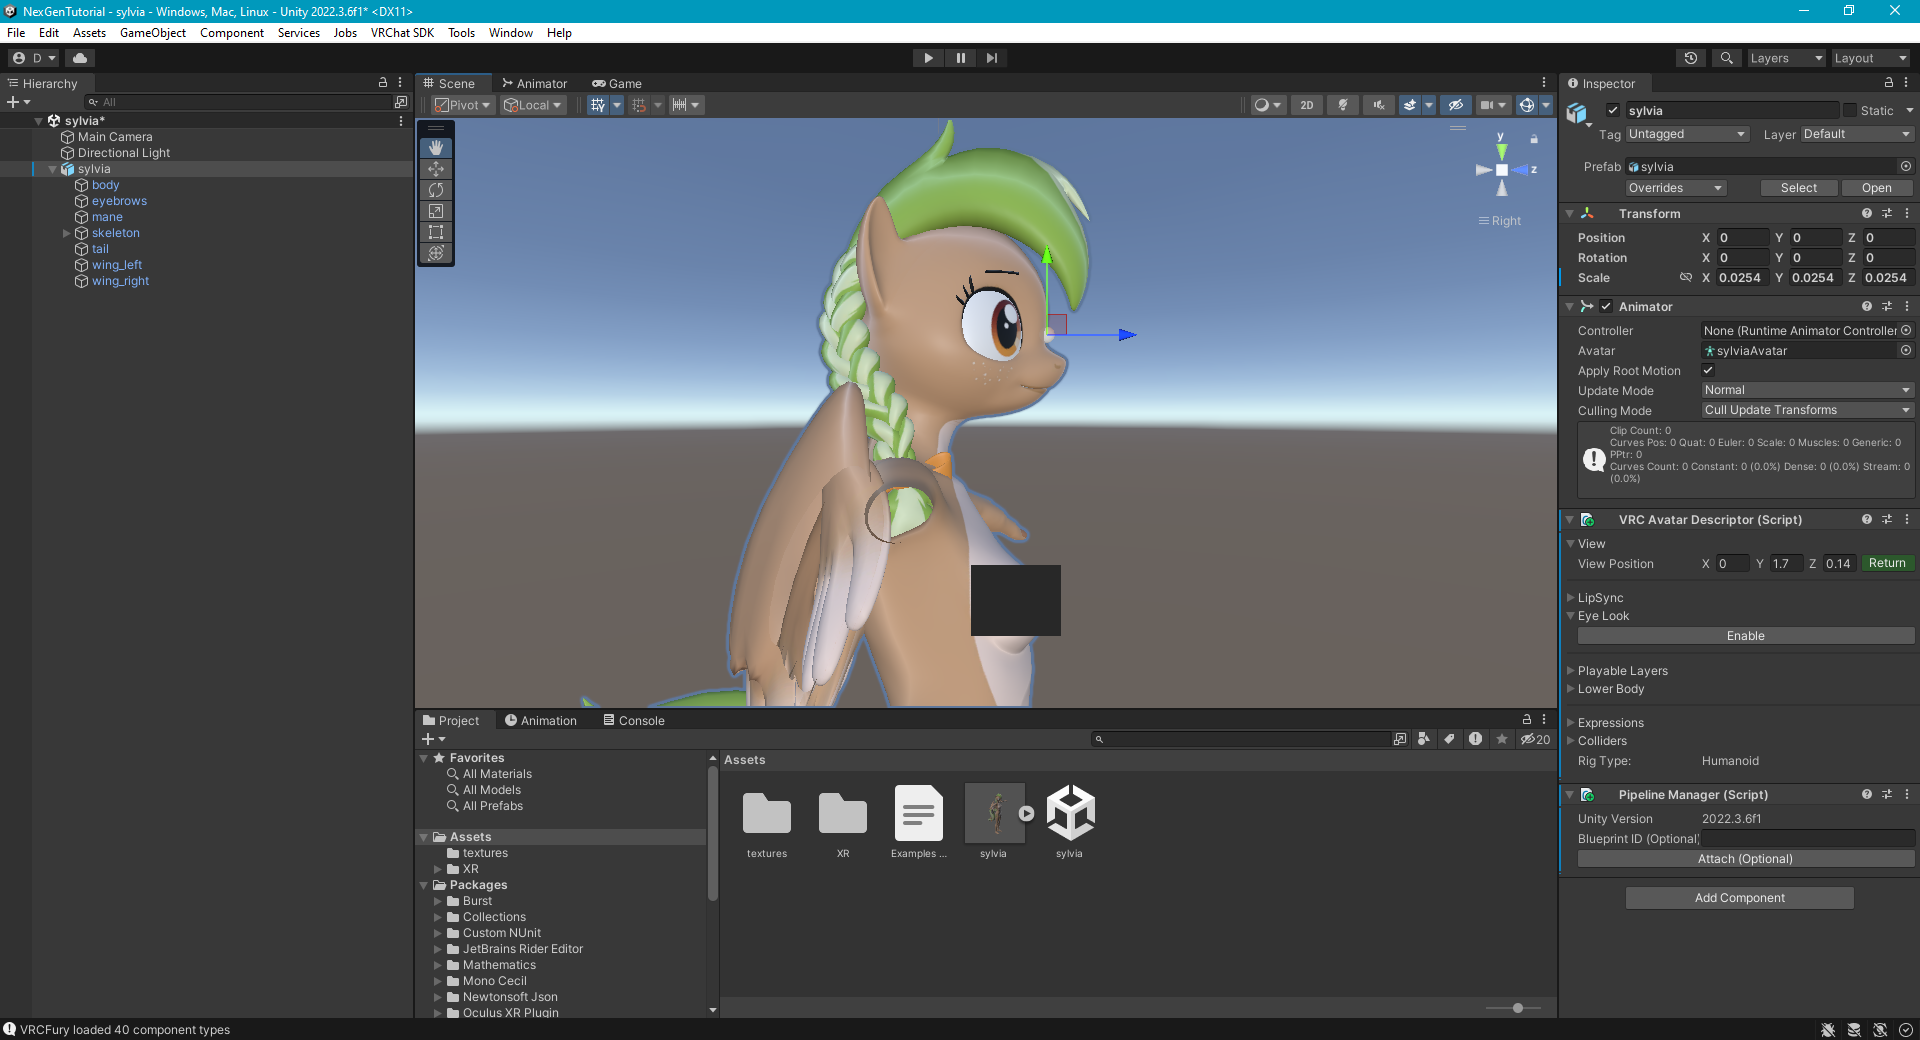Viewport: 1920px width, 1040px height.
Task: Select the Hand view tool
Action: [436, 147]
